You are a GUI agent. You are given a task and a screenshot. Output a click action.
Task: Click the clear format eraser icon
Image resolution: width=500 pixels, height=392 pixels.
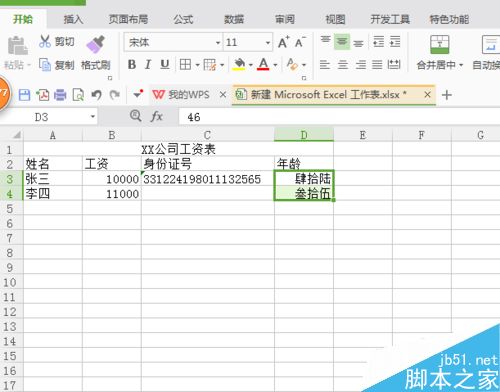292,64
